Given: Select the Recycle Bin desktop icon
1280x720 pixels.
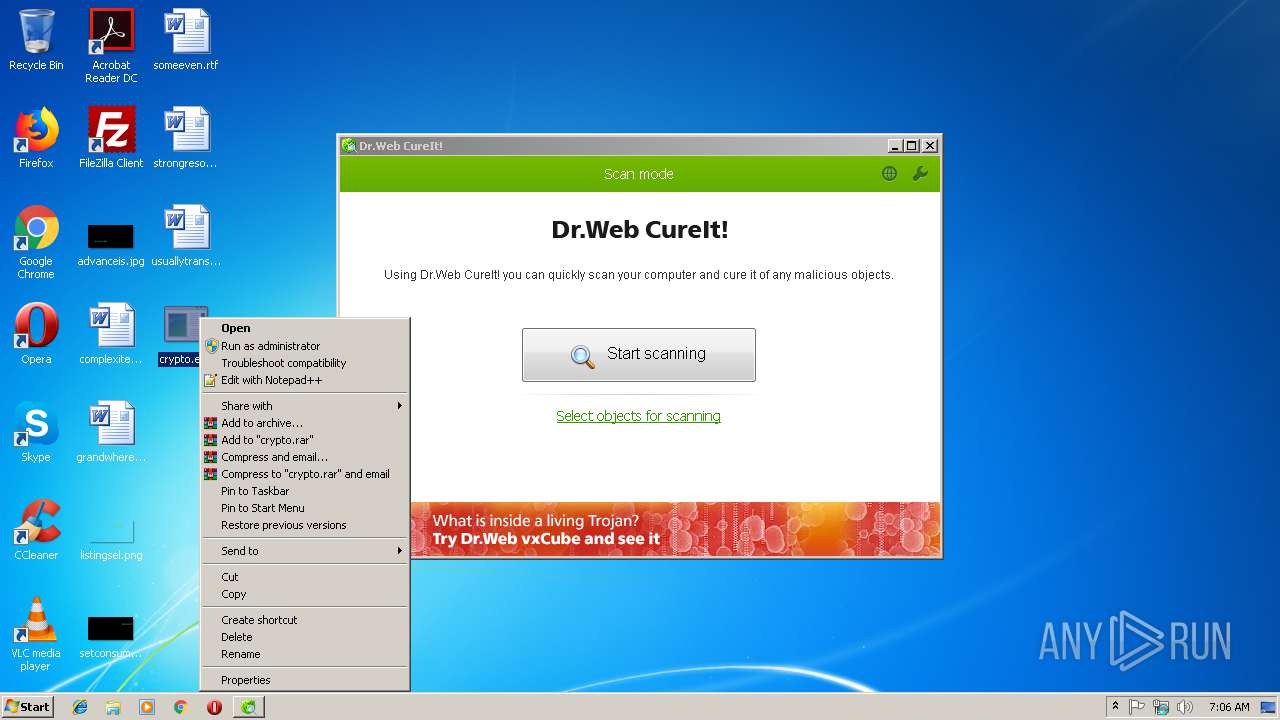Looking at the screenshot, I should point(36,40).
